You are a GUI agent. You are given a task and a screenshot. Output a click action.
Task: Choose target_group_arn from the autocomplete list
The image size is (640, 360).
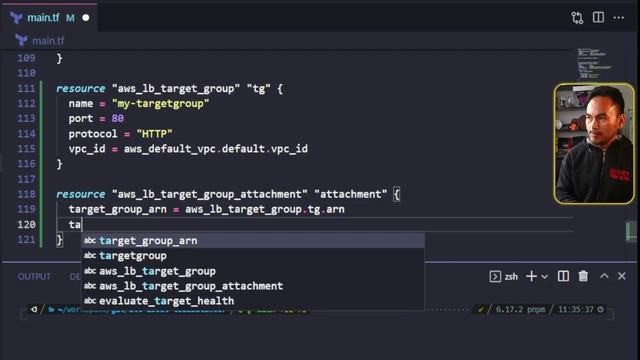point(253,241)
